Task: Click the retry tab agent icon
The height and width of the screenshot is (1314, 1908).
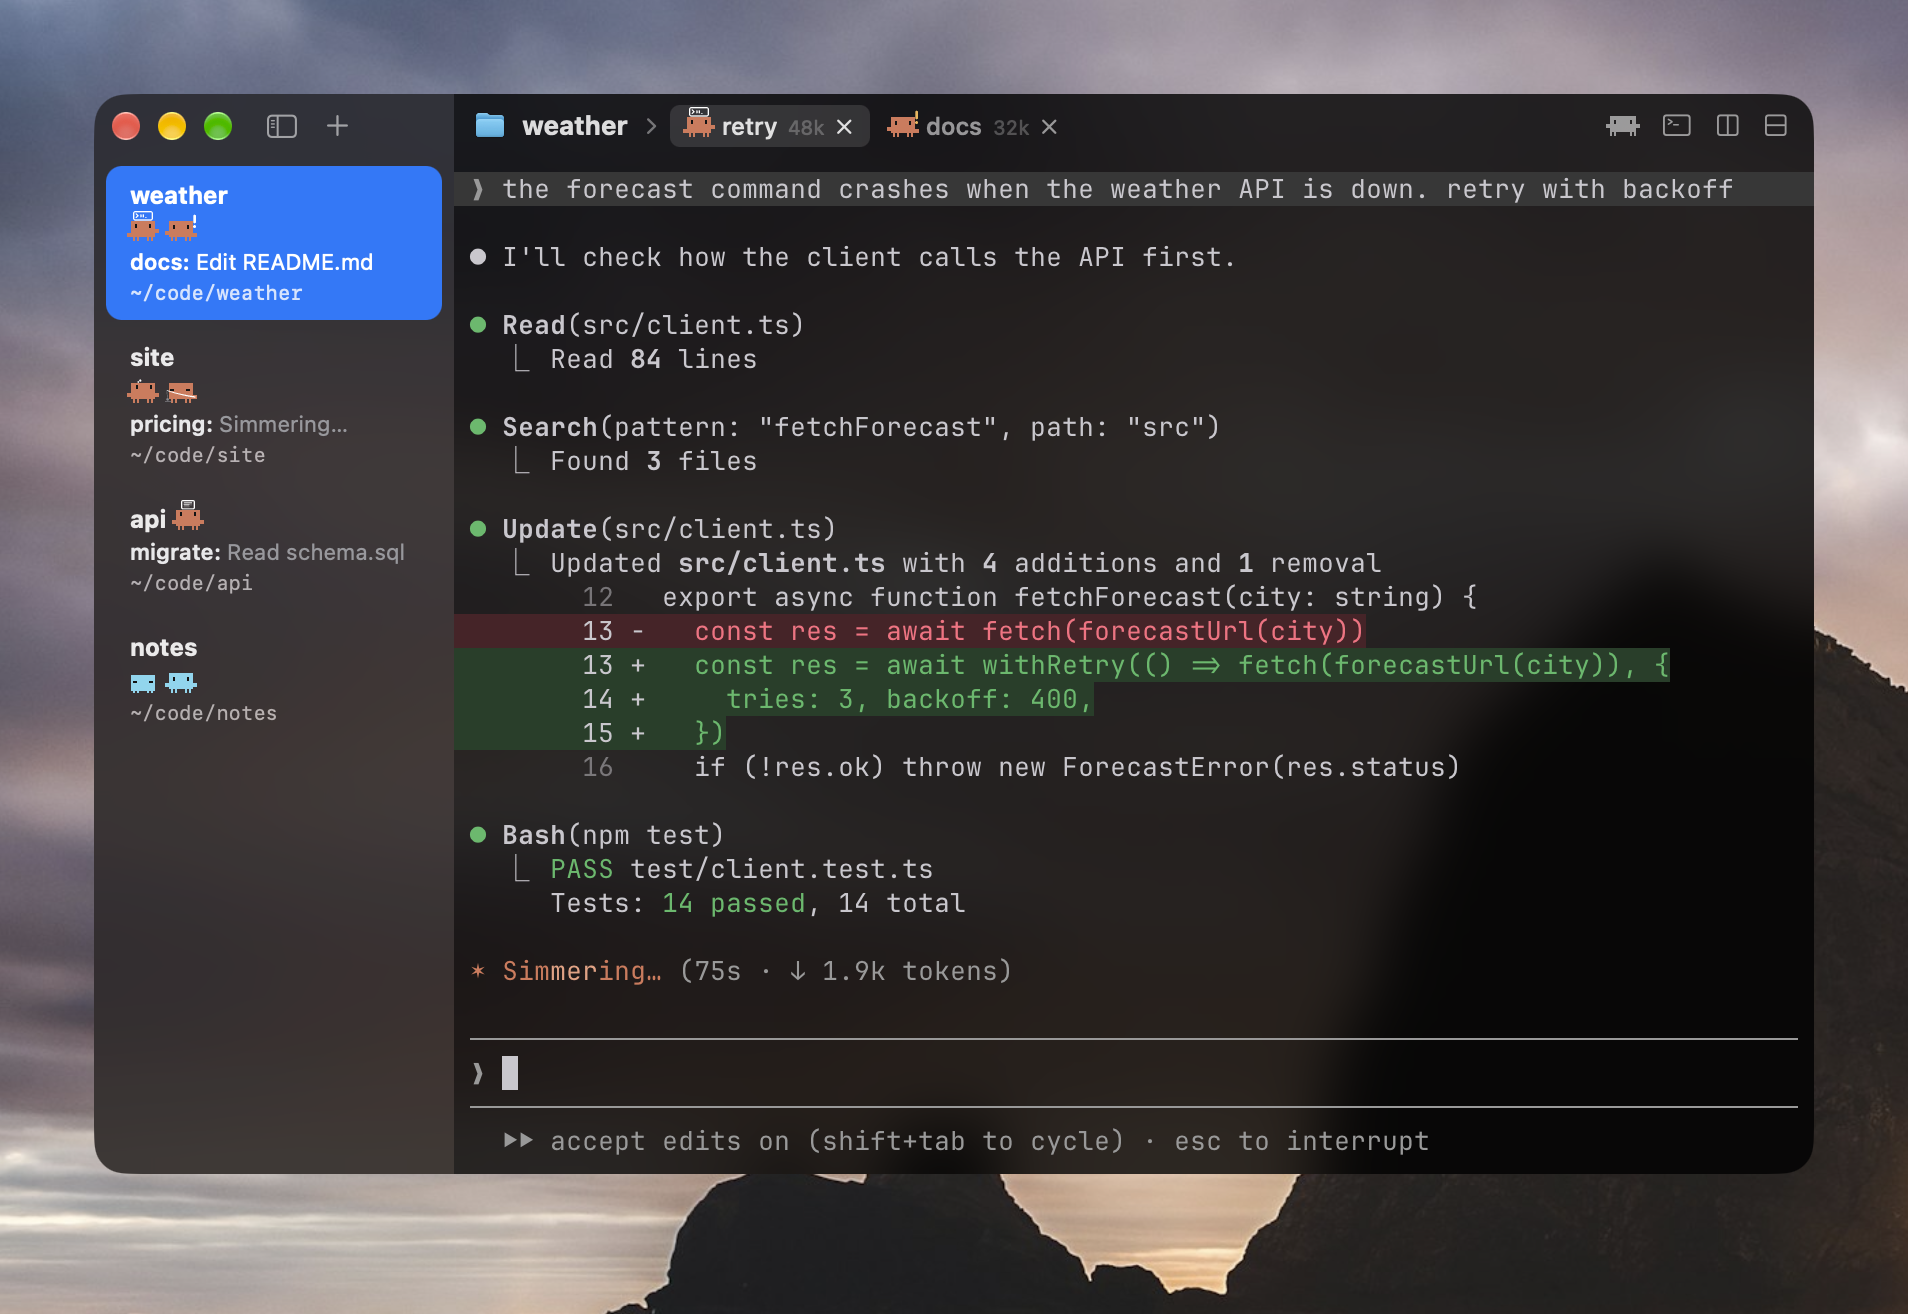Action: pyautogui.click(x=698, y=125)
